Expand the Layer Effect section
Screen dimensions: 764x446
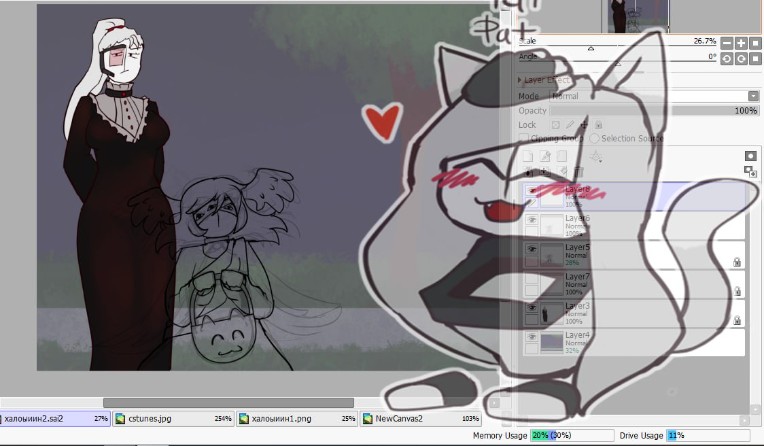click(519, 79)
